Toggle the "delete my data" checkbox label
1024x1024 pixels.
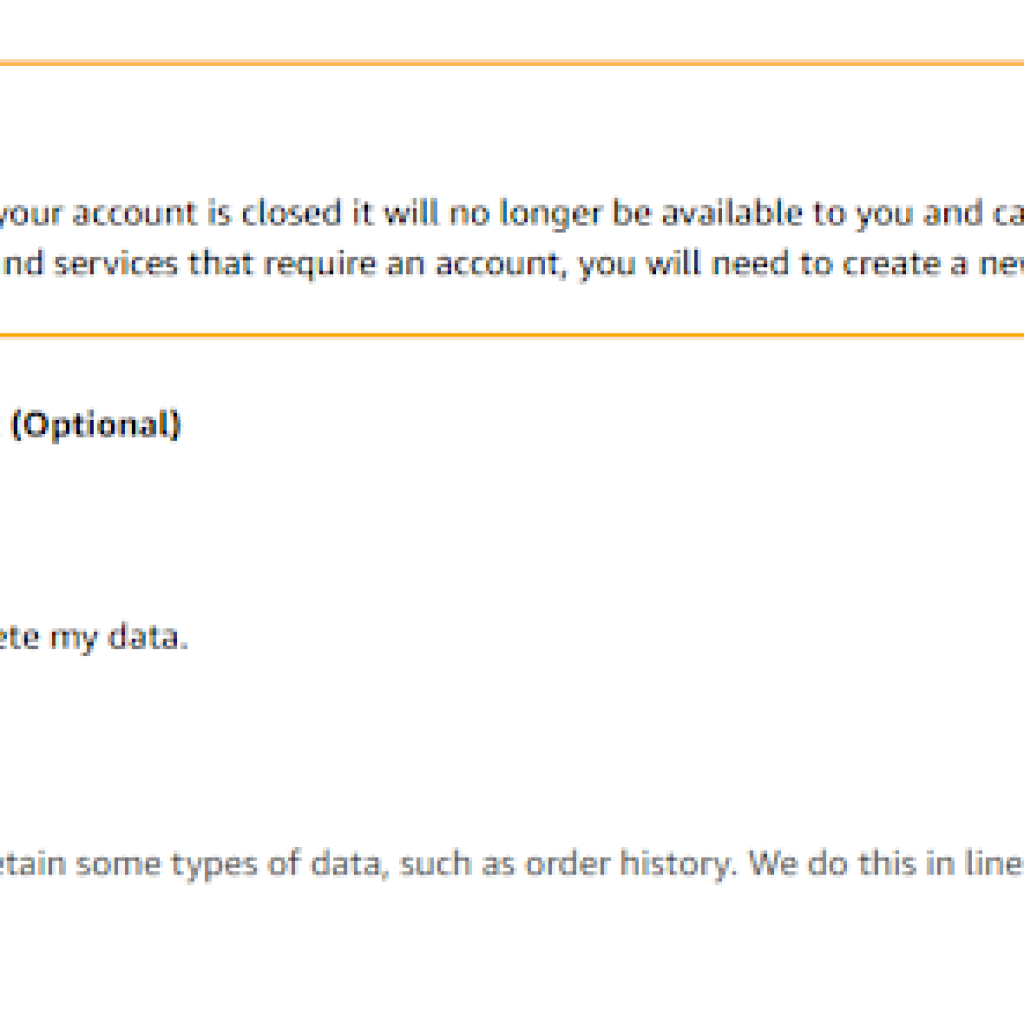click(x=95, y=637)
